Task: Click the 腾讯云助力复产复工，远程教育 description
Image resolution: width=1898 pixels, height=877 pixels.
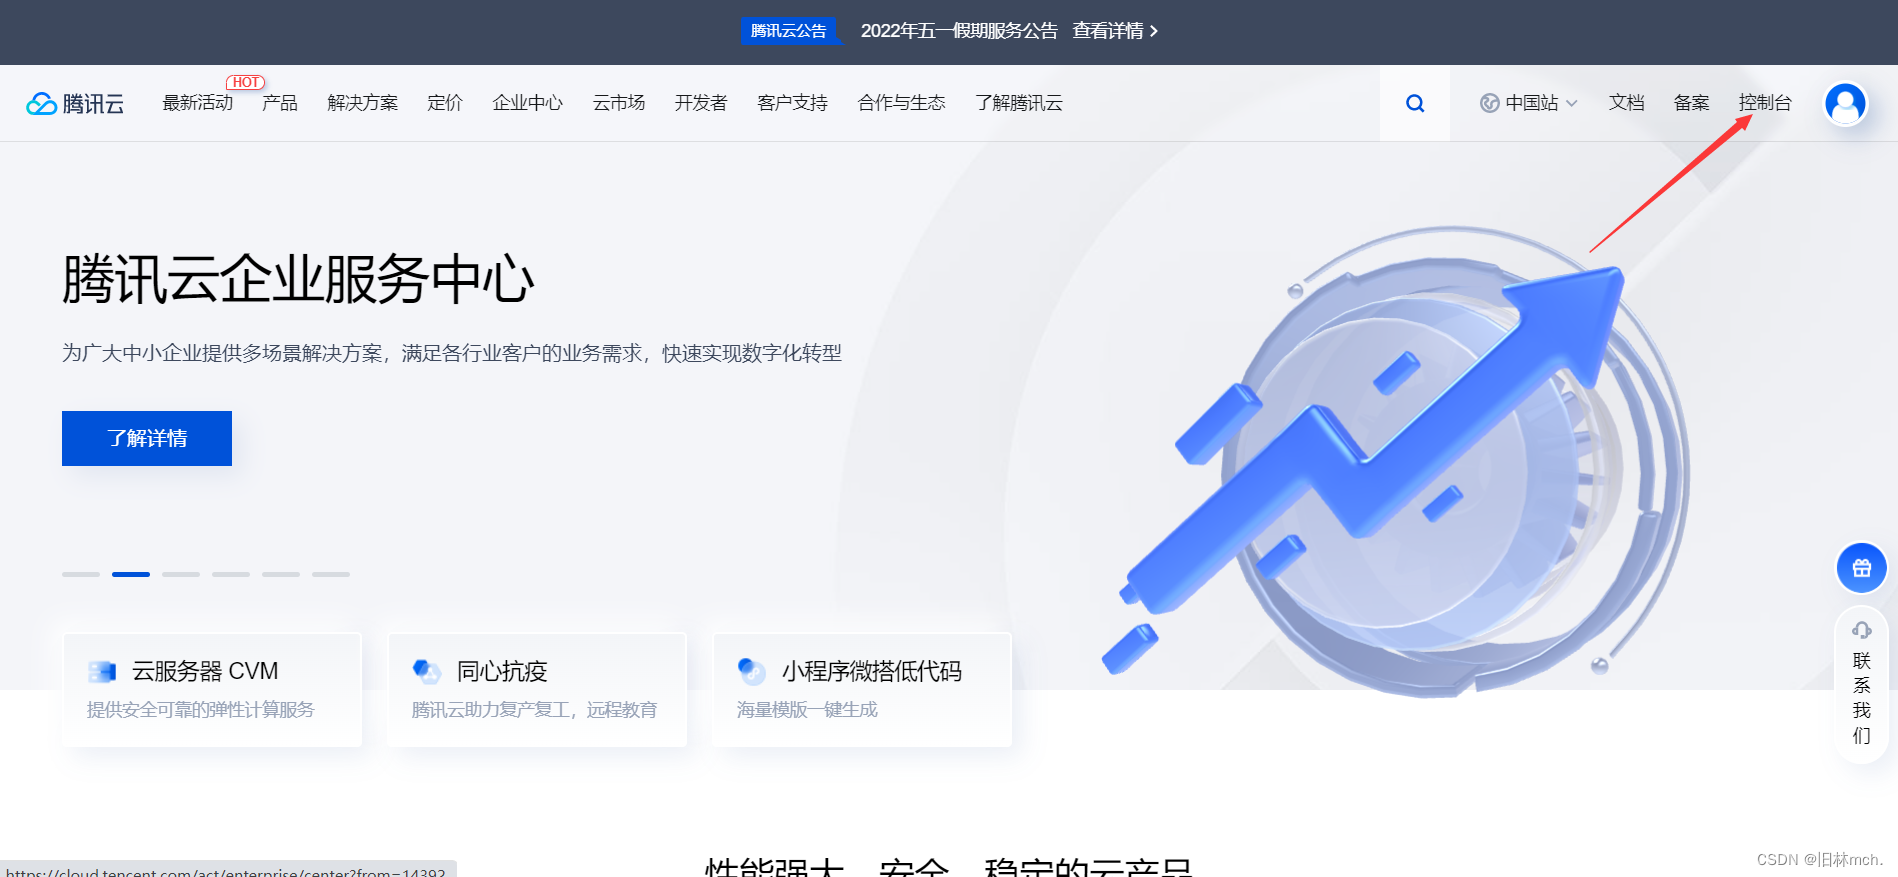Action: pyautogui.click(x=535, y=709)
